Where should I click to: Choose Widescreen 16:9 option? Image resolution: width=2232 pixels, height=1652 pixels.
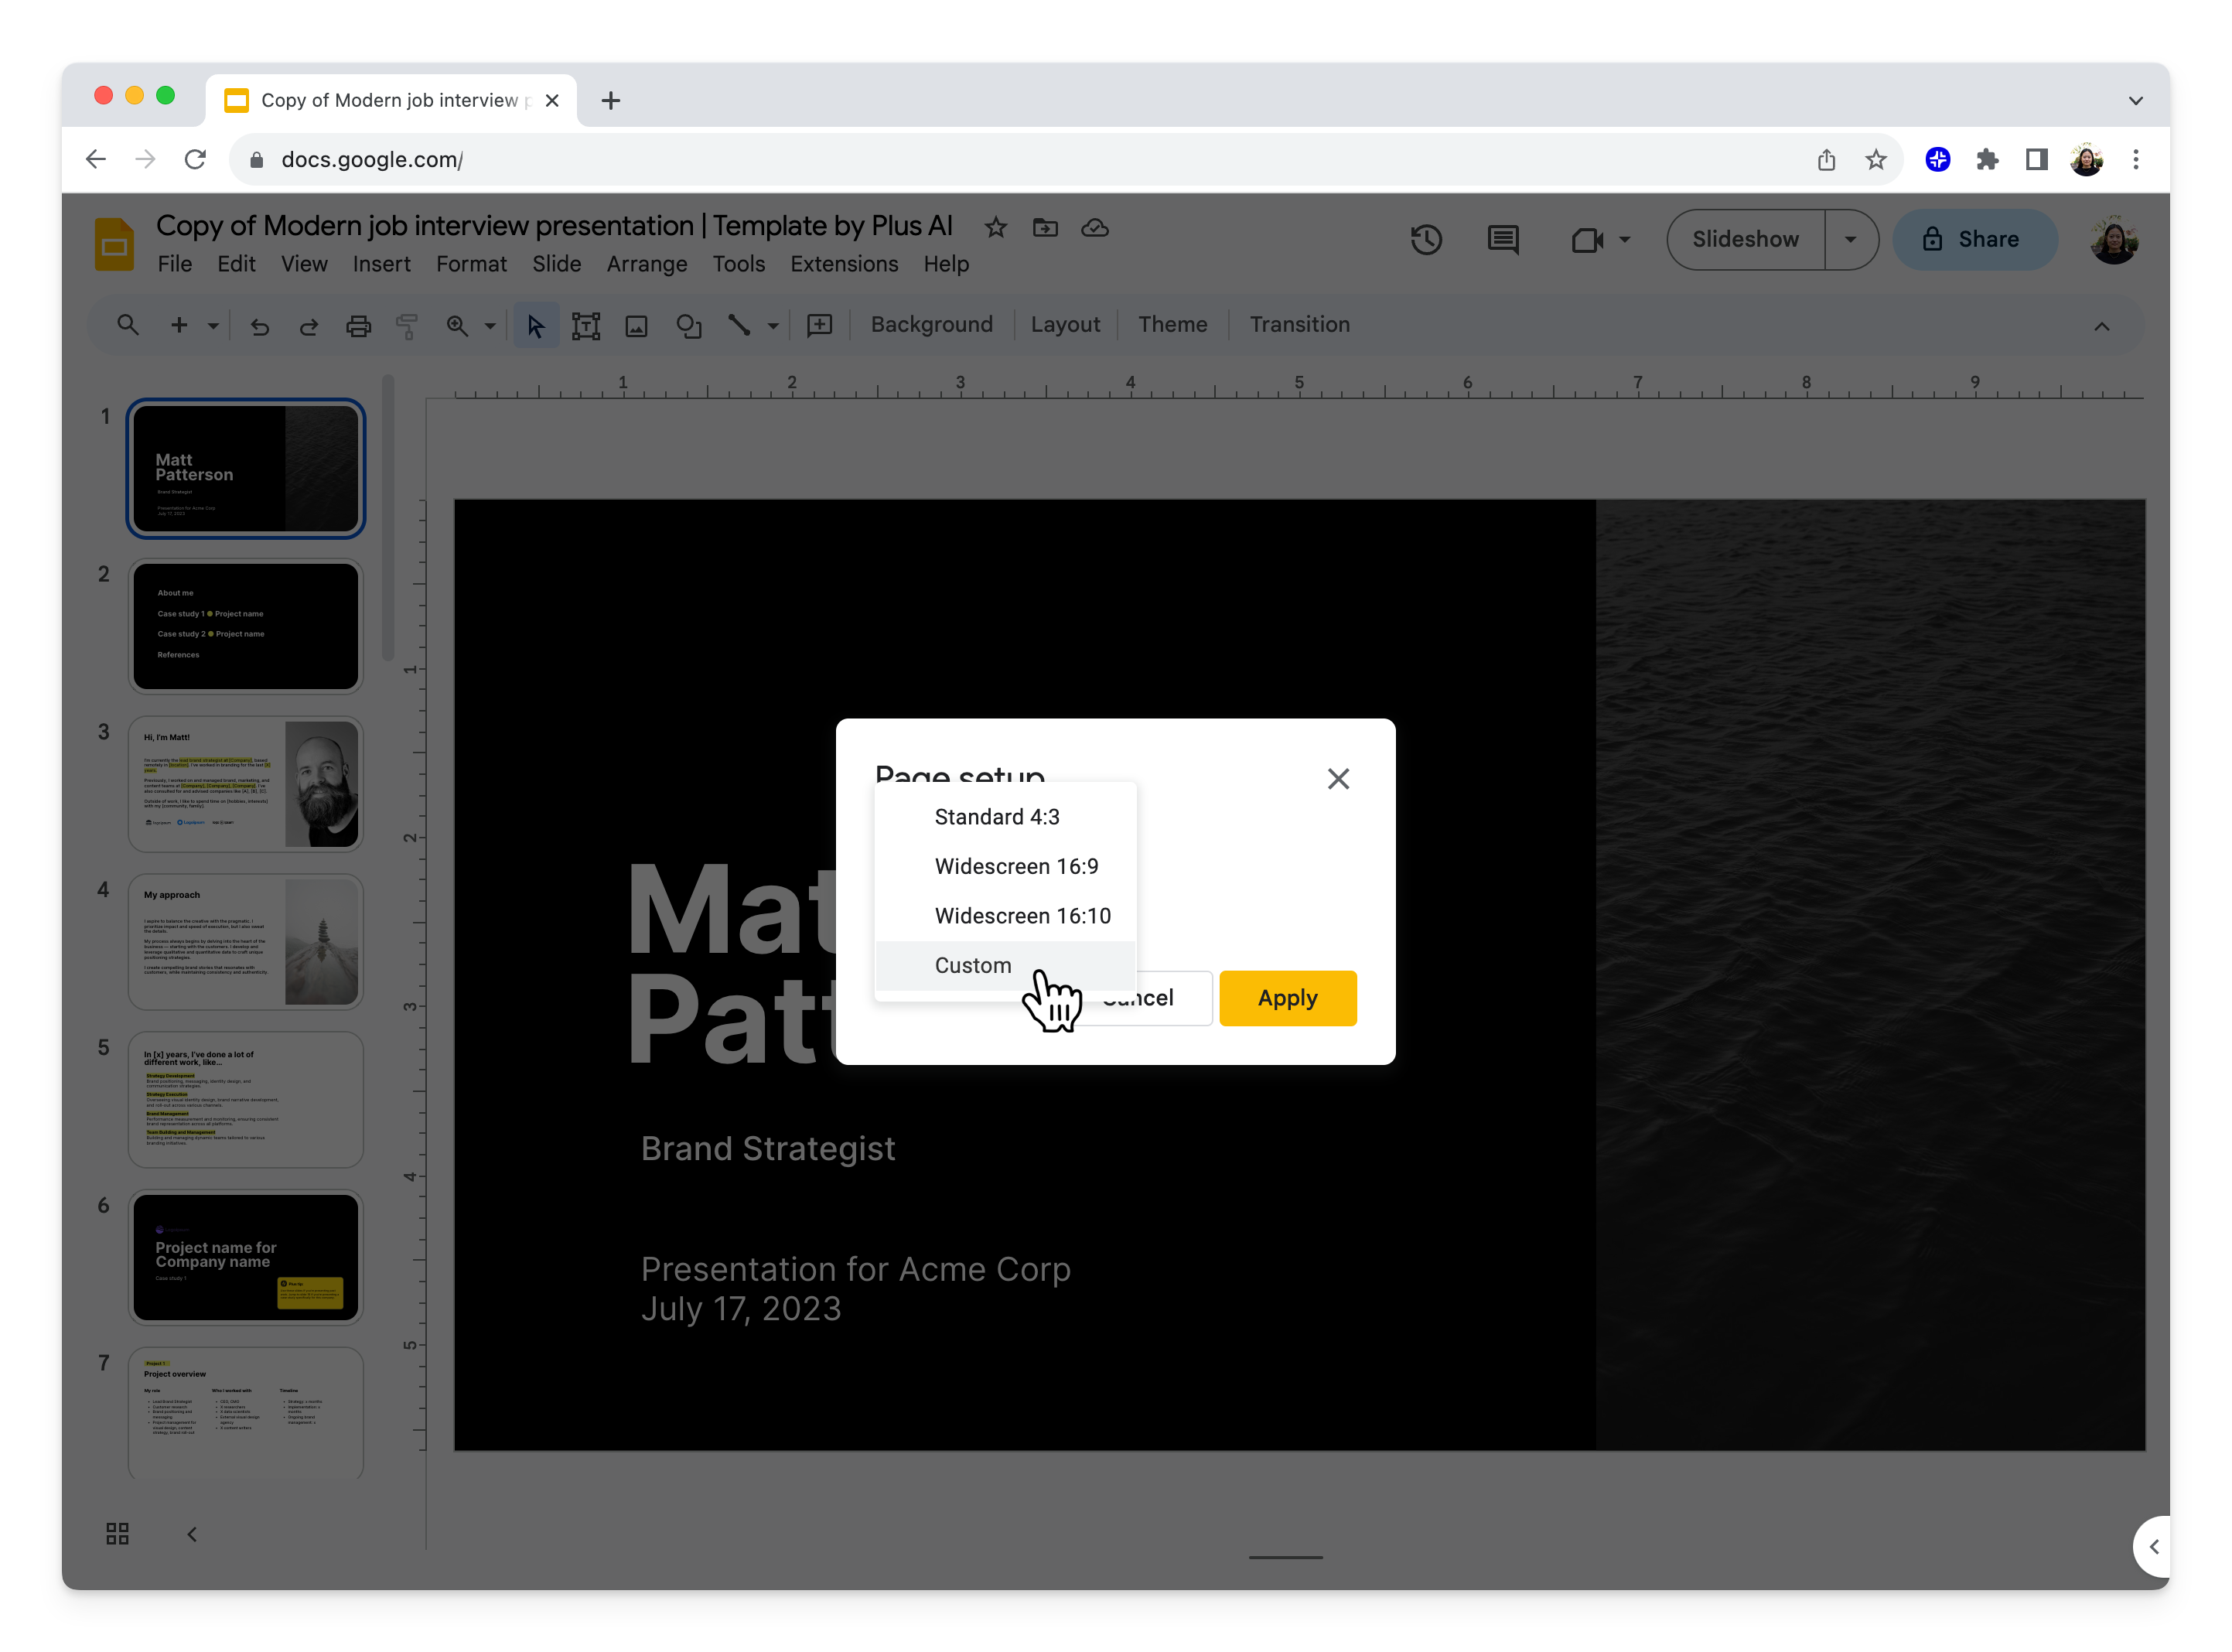(x=1005, y=866)
